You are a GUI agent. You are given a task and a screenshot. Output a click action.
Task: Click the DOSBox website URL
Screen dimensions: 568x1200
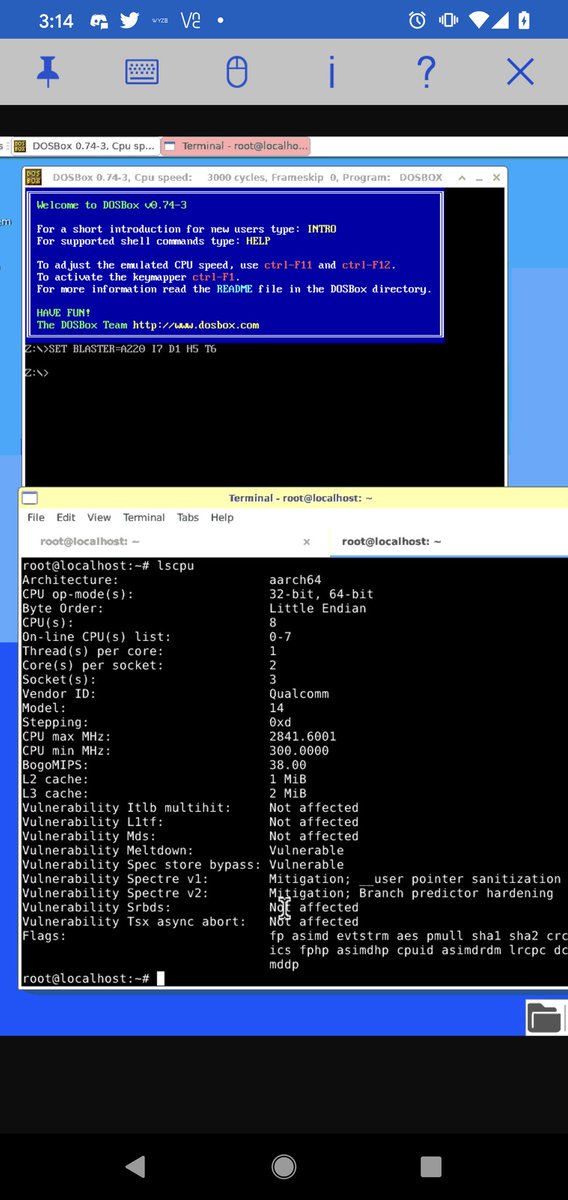click(194, 325)
